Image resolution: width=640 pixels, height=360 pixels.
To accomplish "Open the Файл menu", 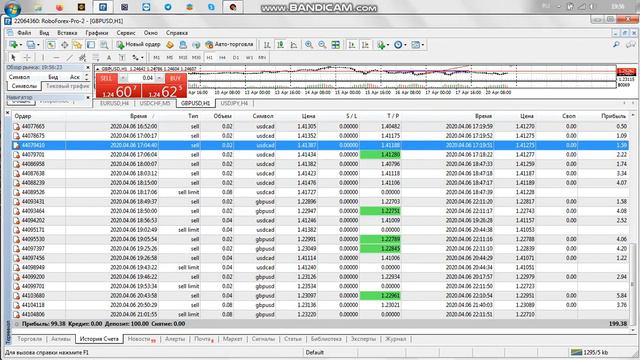I will pyautogui.click(x=24, y=33).
